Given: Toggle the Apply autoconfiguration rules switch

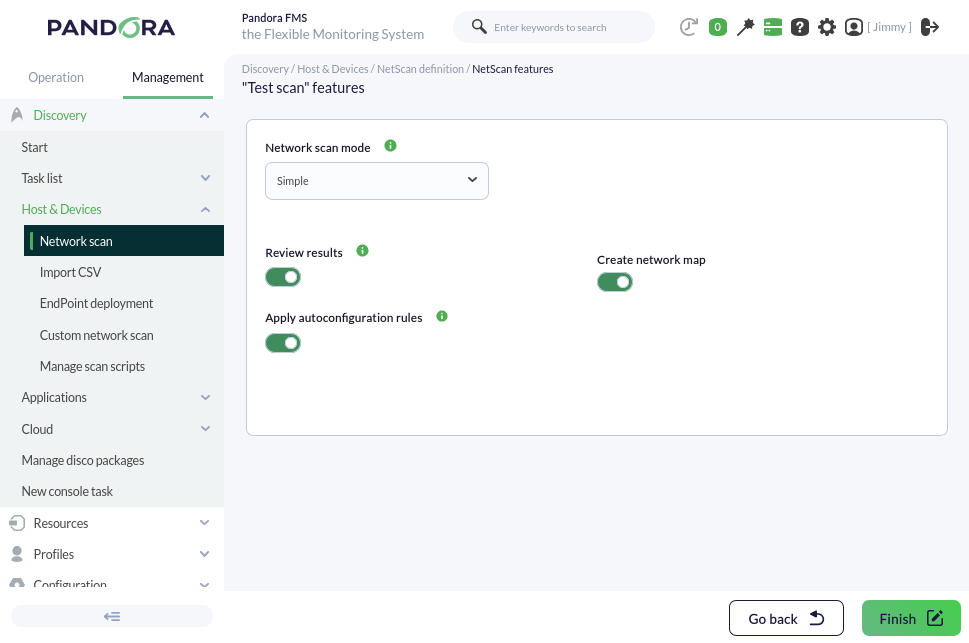Looking at the screenshot, I should [283, 343].
